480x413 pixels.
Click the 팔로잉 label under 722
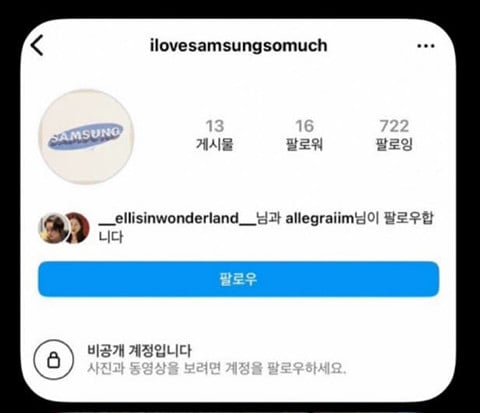[x=394, y=144]
